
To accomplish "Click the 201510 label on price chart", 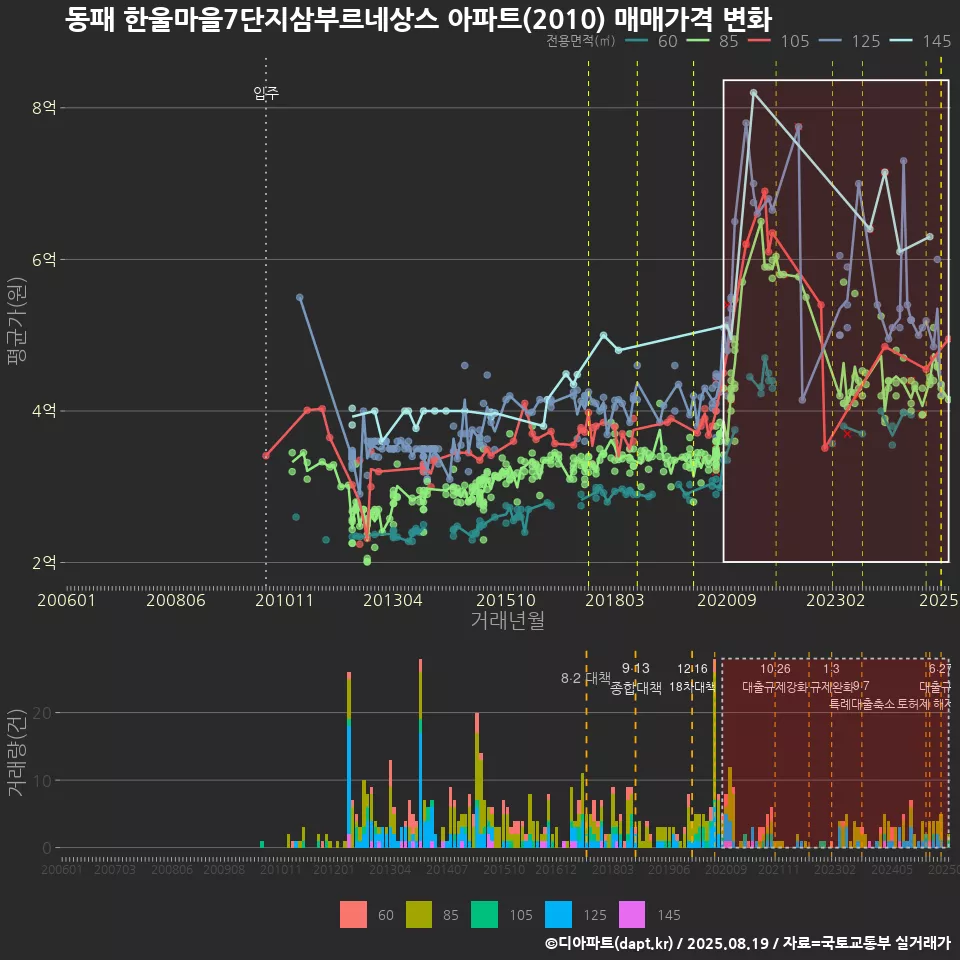I will point(506,600).
